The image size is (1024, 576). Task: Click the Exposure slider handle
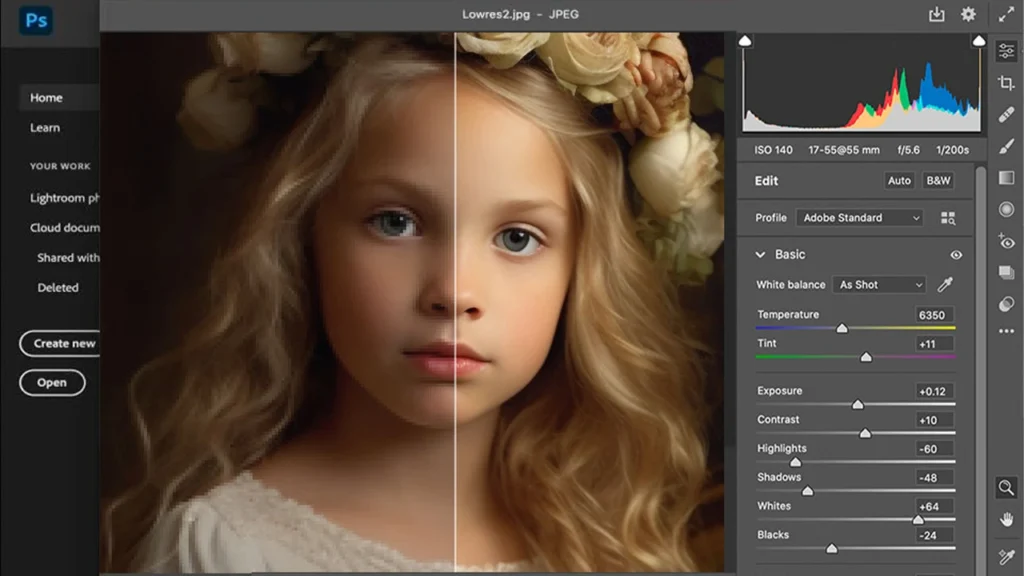tap(857, 404)
